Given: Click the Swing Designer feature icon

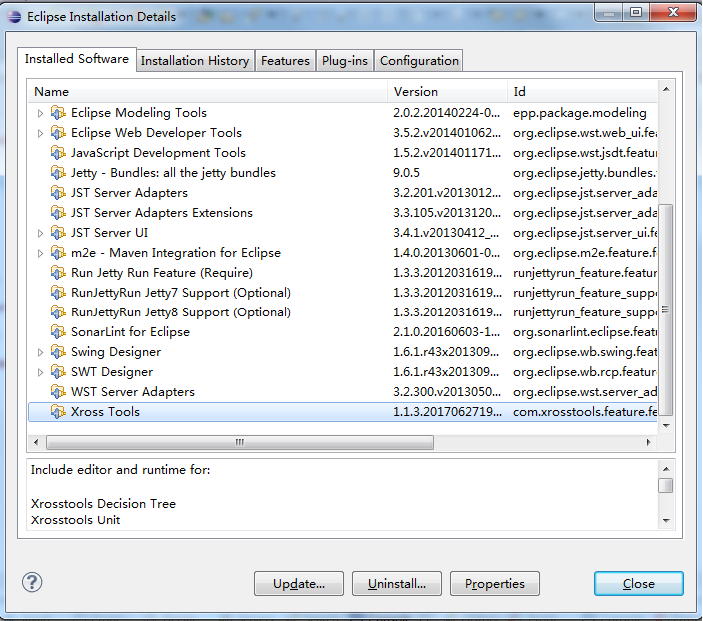Looking at the screenshot, I should click(58, 352).
